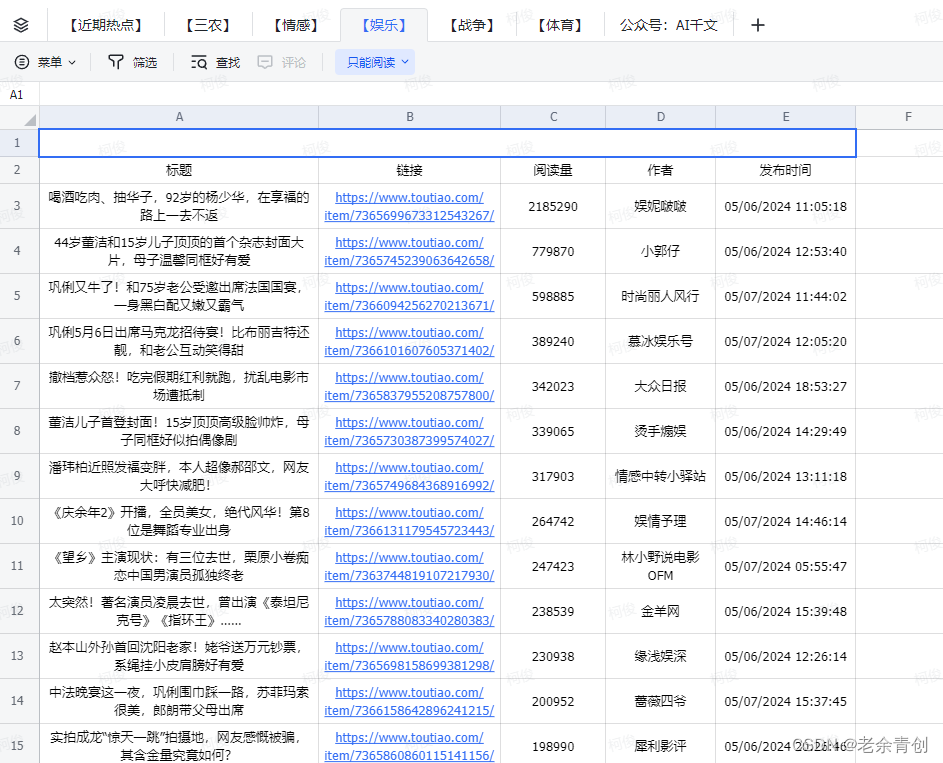This screenshot has height=763, width=943.
Task: Click the 发布时间 header cell
Action: coord(785,170)
